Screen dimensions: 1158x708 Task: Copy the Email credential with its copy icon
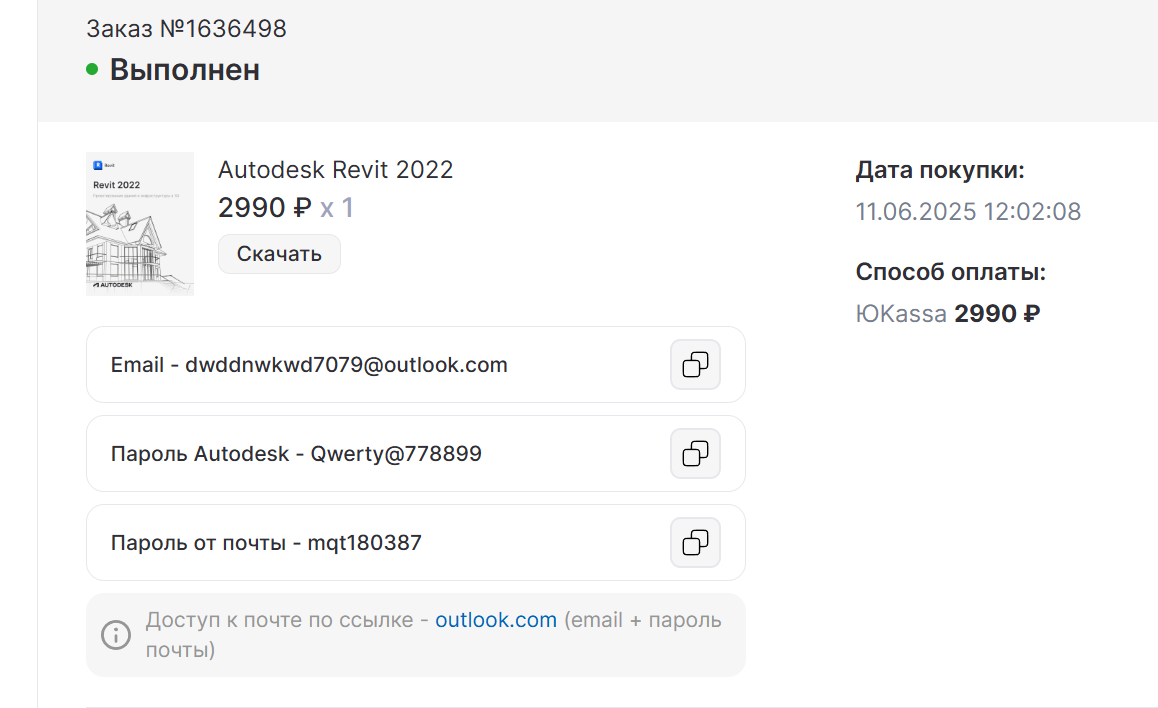[x=695, y=365]
